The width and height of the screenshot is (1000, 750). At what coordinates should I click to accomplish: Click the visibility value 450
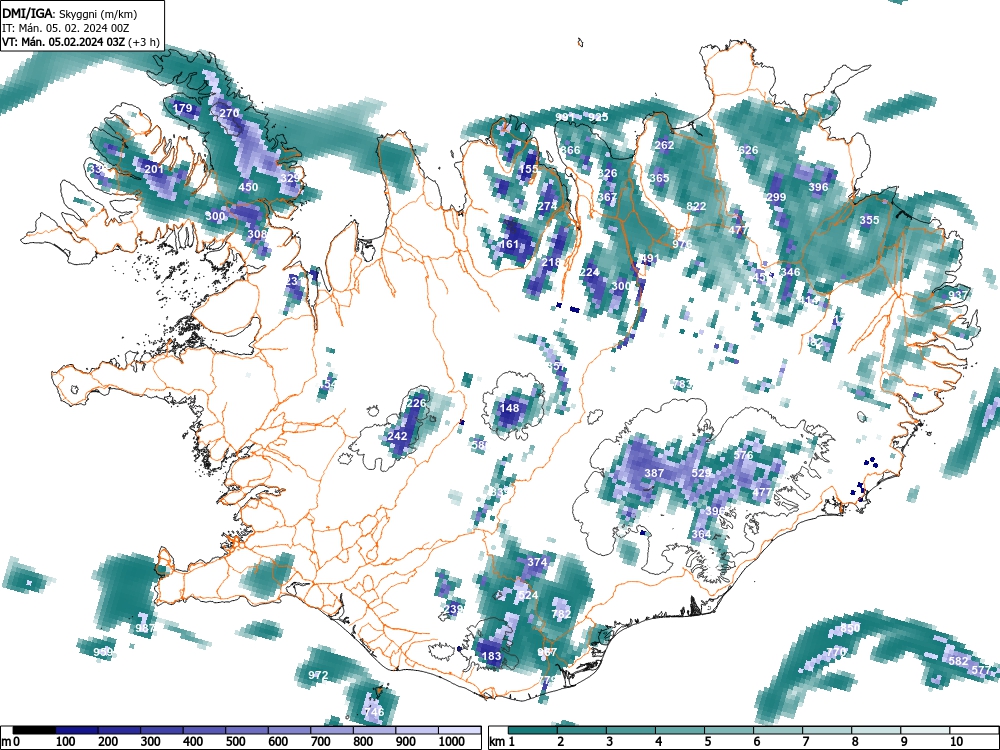[248, 187]
